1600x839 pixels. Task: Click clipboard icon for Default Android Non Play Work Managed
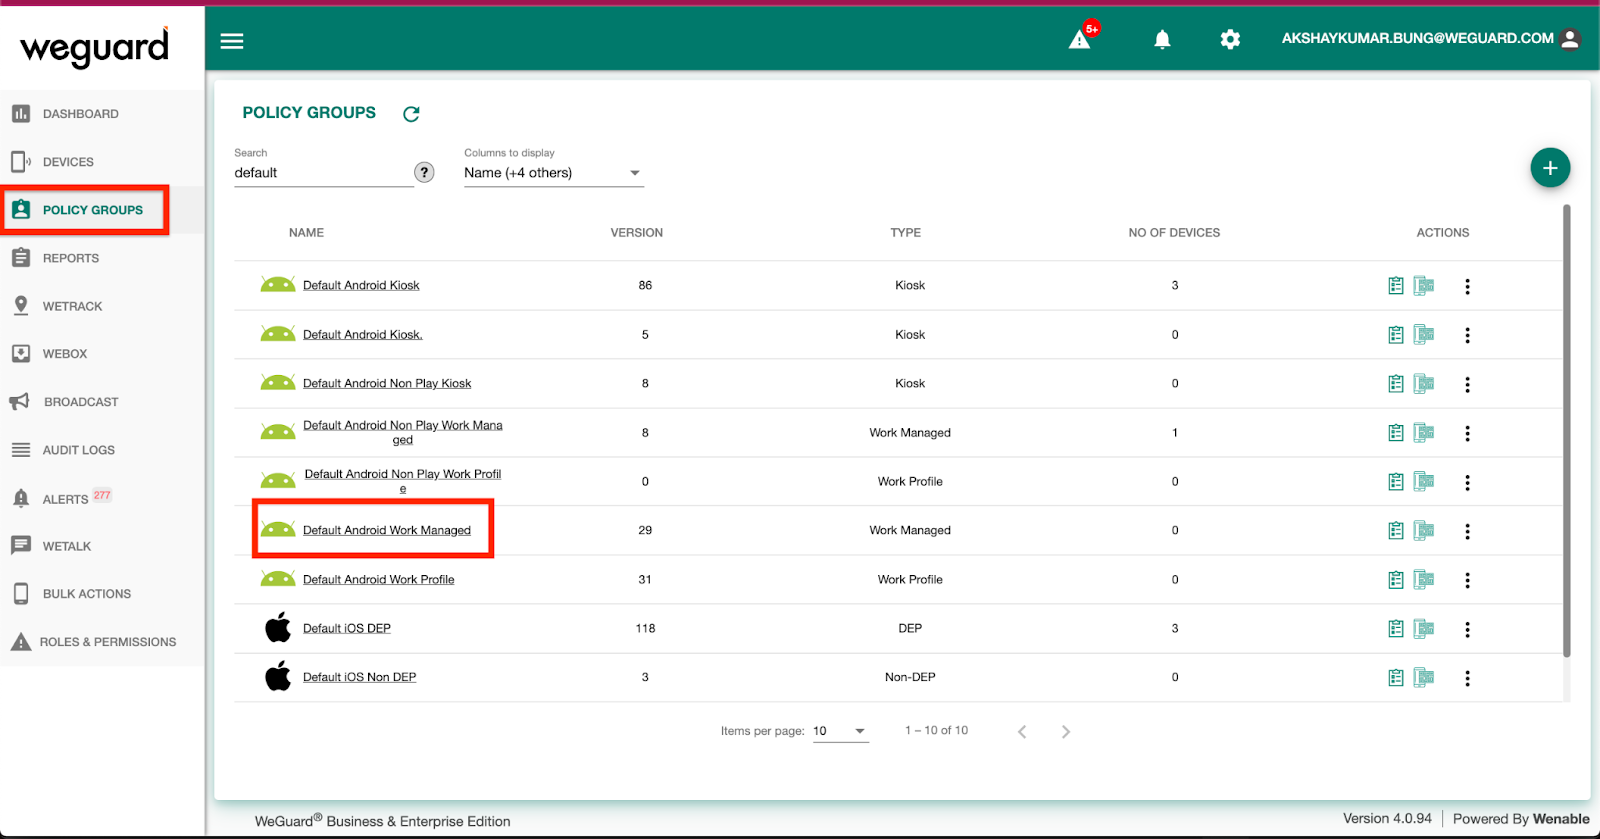tap(1396, 433)
